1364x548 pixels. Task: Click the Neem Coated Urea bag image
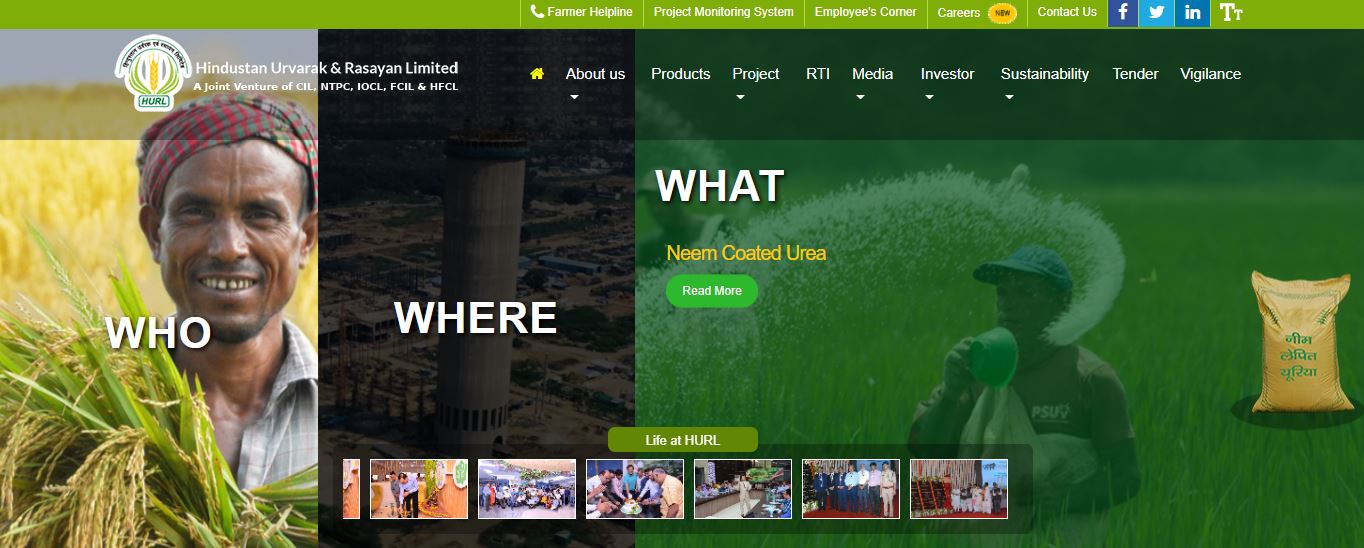click(x=1301, y=341)
